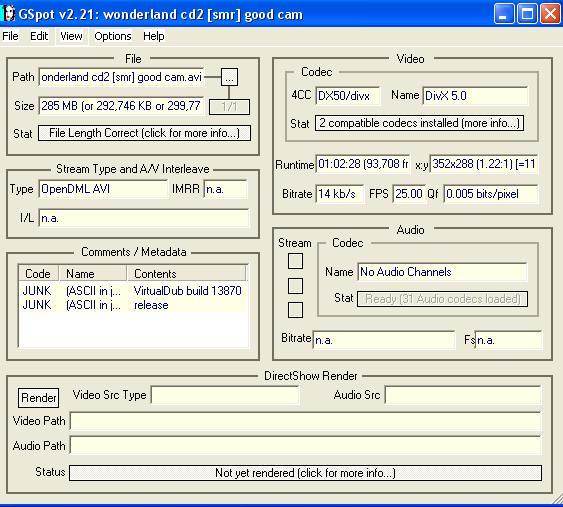Toggle the first audio Stream checkbox
Viewport: 563px width, 507px height.
[295, 261]
